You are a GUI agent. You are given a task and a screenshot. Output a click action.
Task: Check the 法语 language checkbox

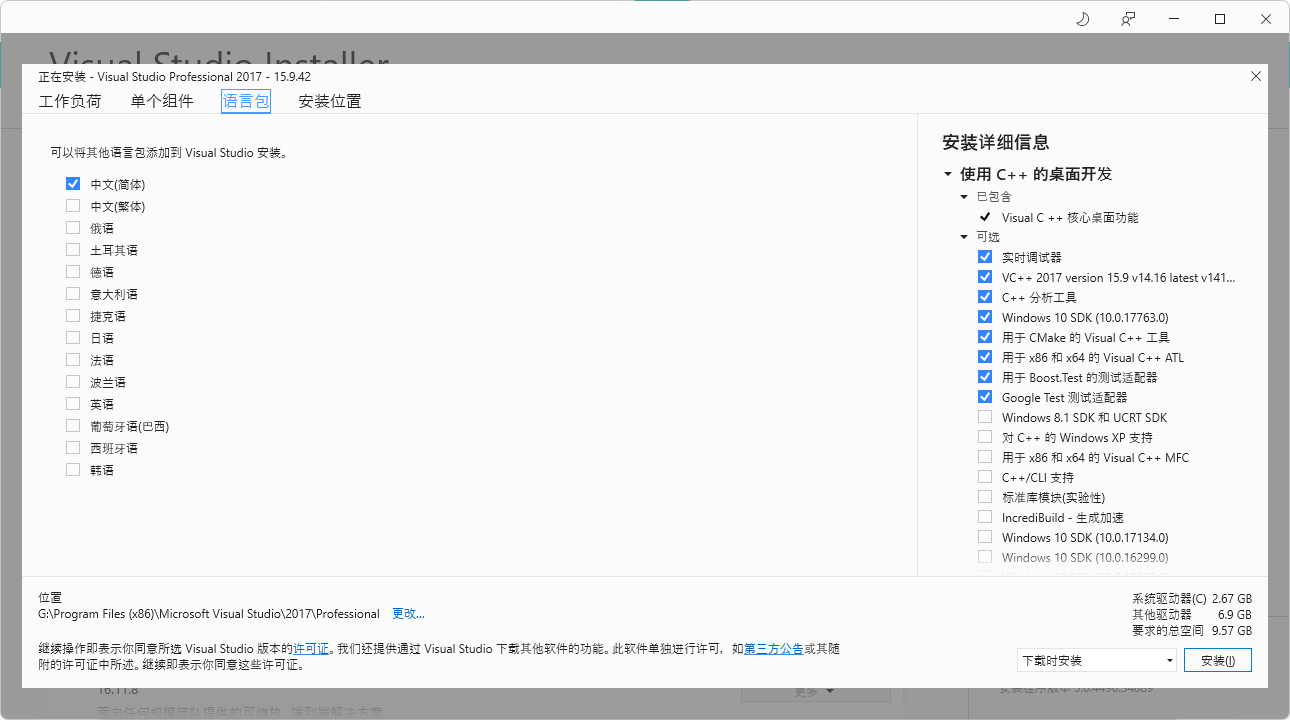73,360
